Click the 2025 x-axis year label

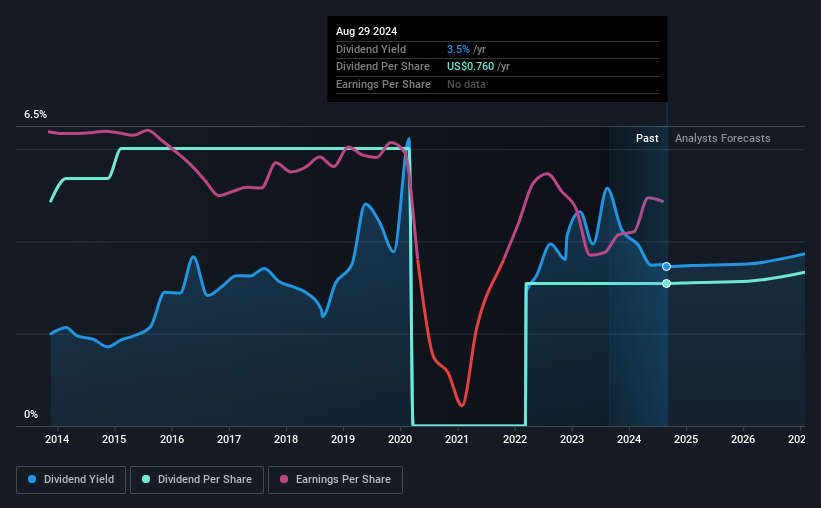pyautogui.click(x=686, y=439)
